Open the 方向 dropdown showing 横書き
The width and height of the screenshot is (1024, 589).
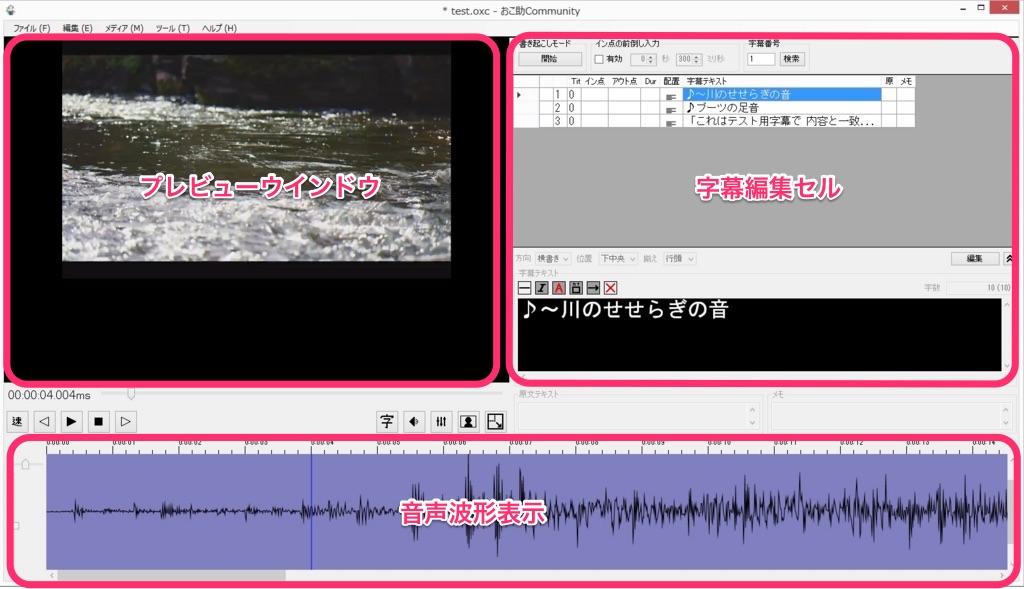click(552, 259)
